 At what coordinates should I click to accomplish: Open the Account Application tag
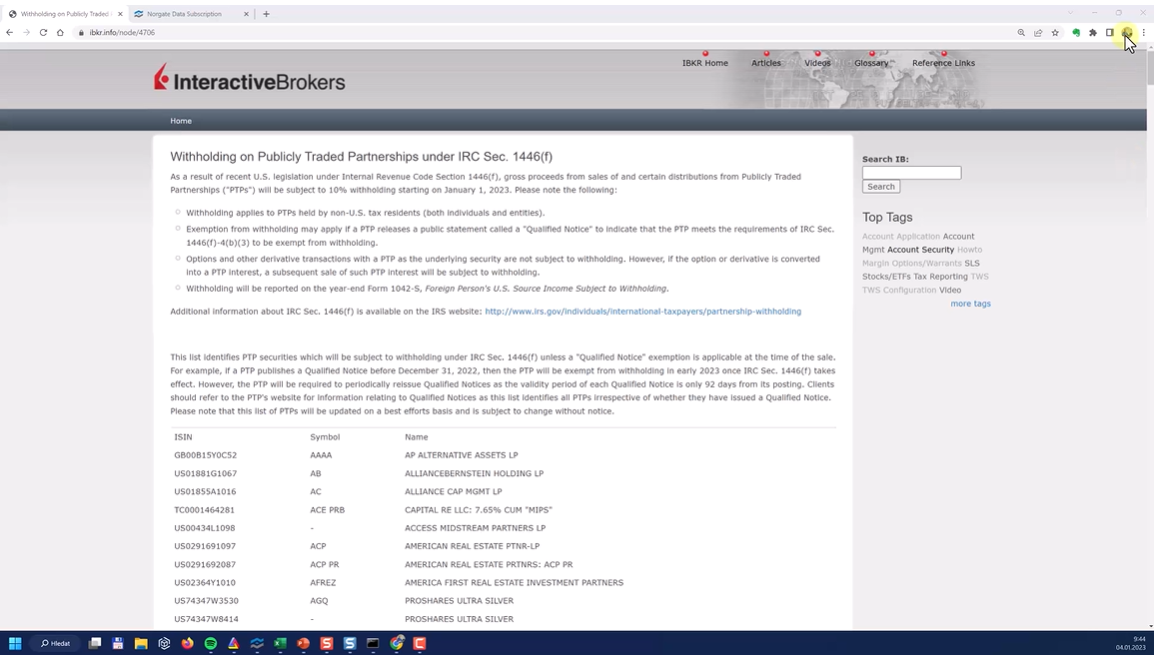coord(901,237)
